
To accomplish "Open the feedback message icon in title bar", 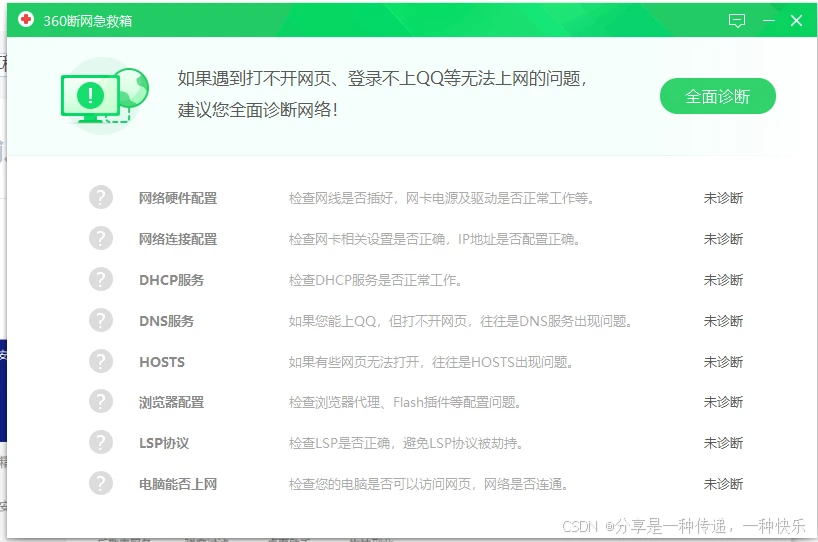I will 737,21.
